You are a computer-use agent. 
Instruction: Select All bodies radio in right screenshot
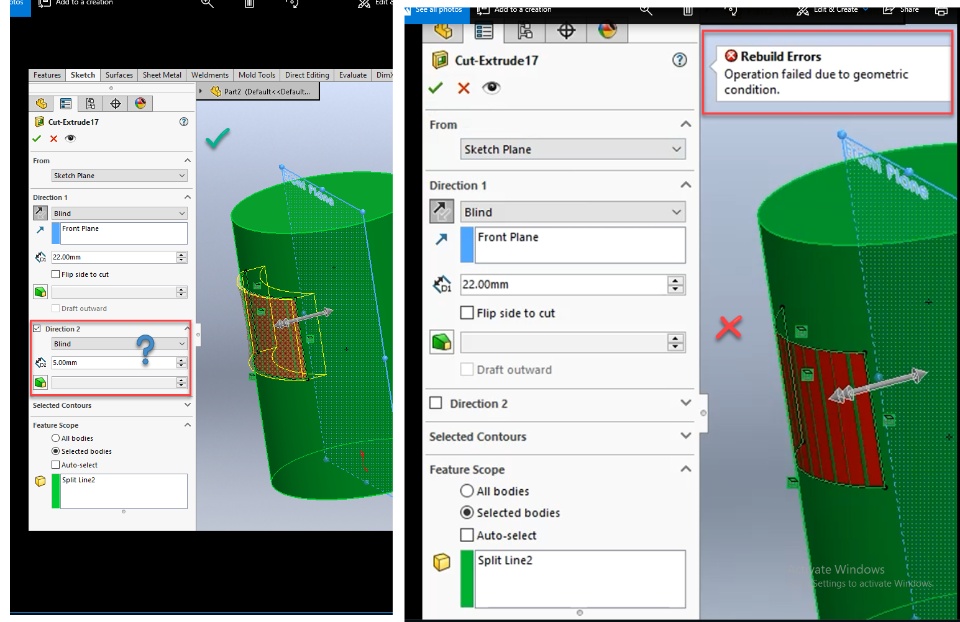467,491
